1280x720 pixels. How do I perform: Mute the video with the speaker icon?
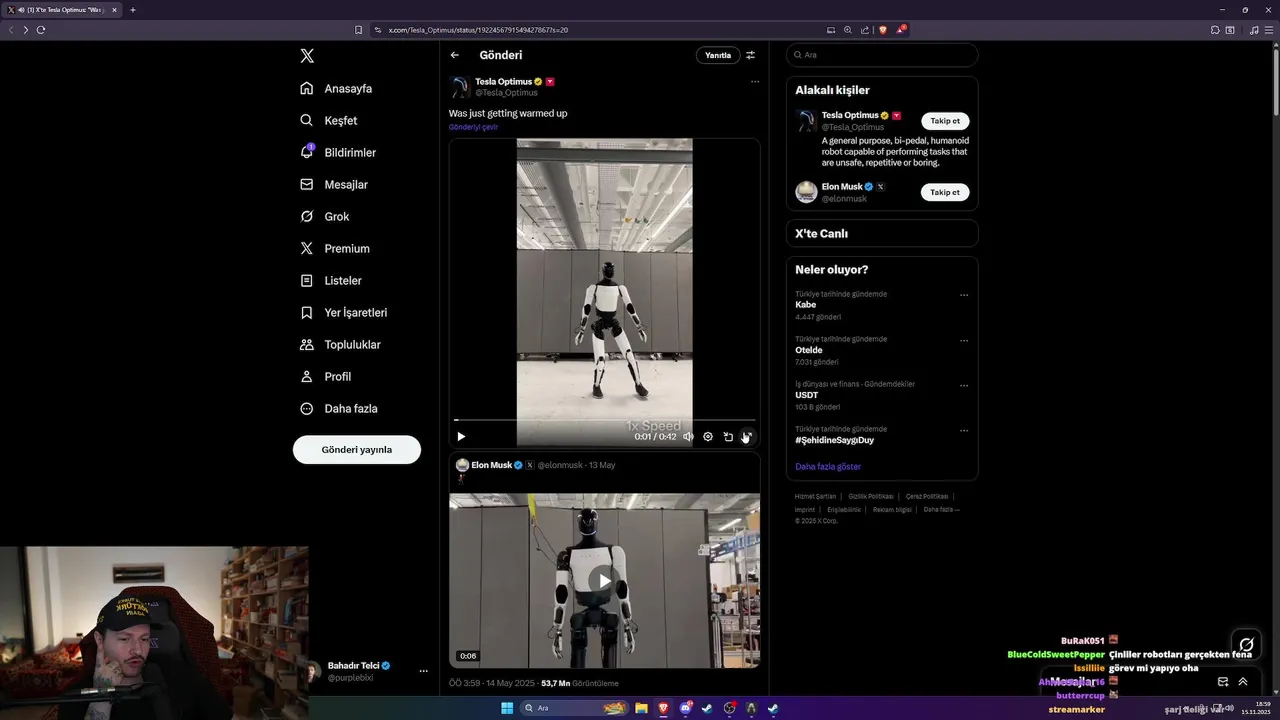[688, 436]
